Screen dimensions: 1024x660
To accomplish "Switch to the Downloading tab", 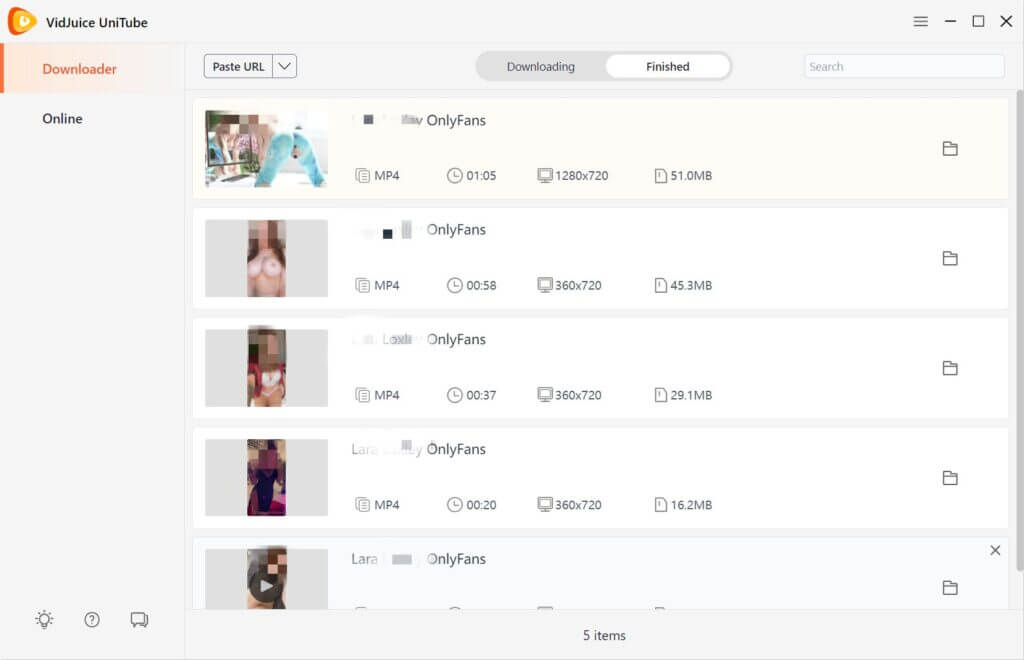I will click(x=541, y=66).
